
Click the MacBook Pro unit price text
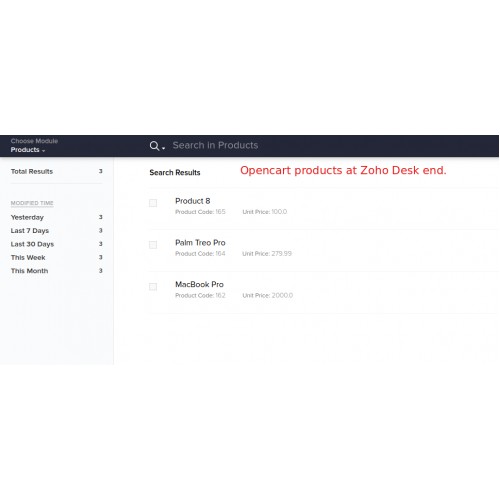268,295
